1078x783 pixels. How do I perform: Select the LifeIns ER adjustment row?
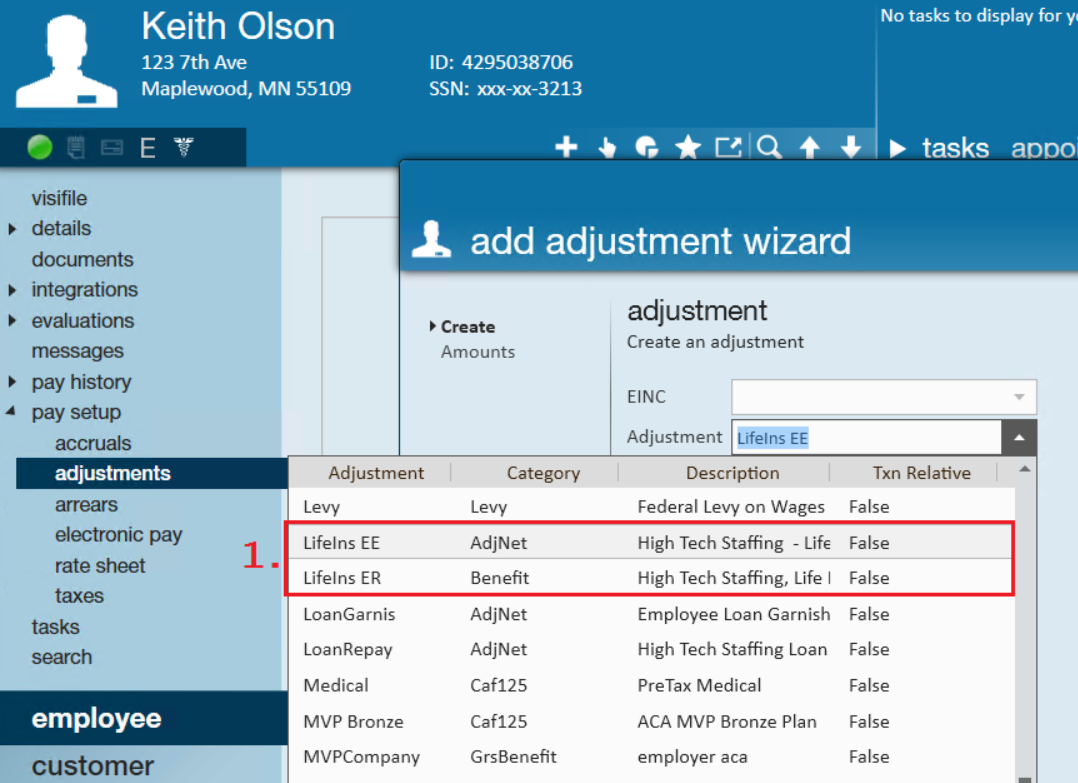tap(651, 578)
